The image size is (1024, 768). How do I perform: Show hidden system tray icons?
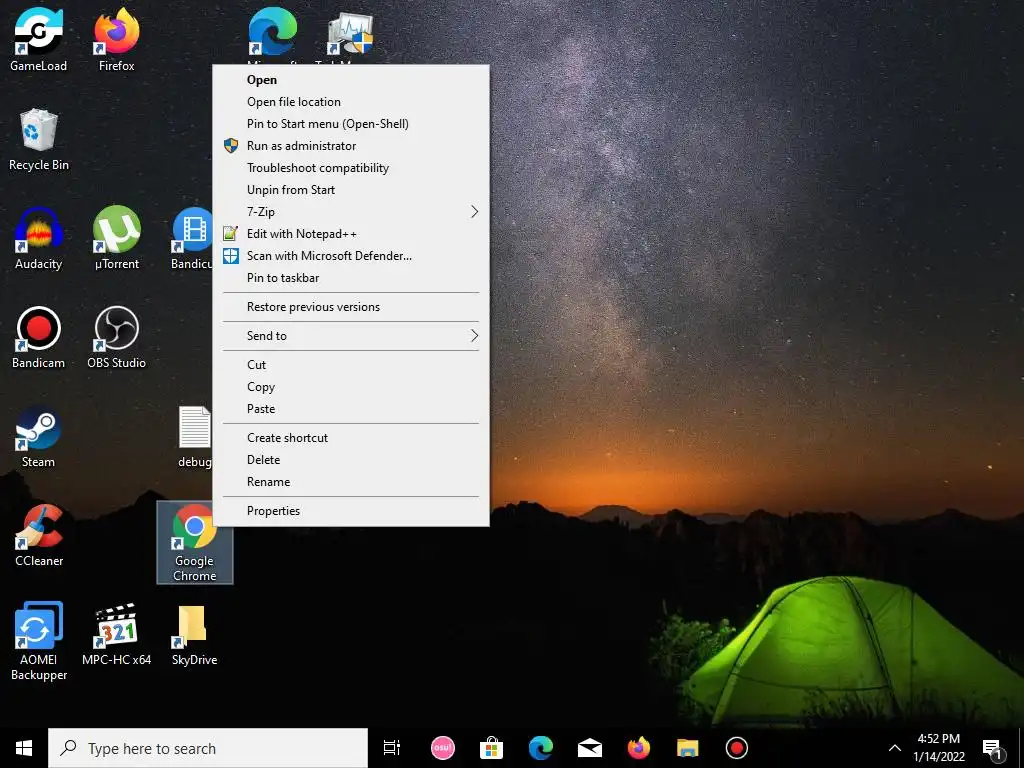click(x=895, y=748)
